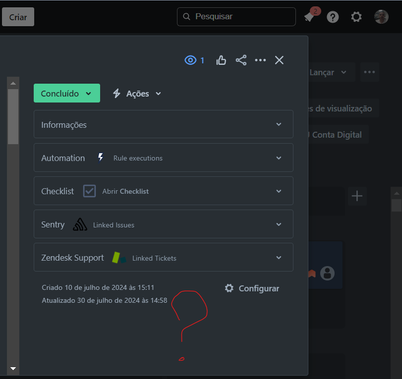This screenshot has height=379, width=402.
Task: Click the user profile avatar
Action: coord(381,17)
